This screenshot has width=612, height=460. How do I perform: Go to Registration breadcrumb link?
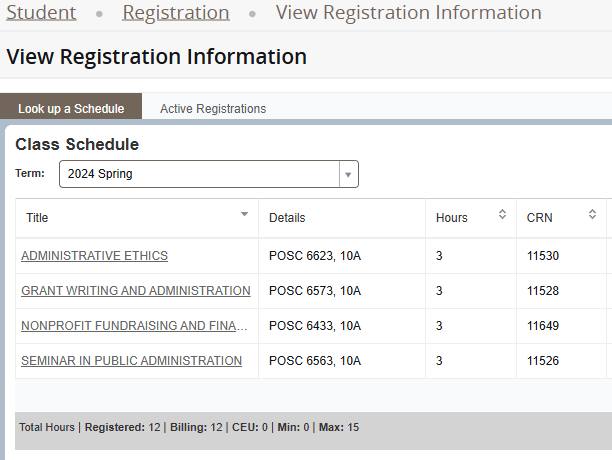pyautogui.click(x=176, y=12)
